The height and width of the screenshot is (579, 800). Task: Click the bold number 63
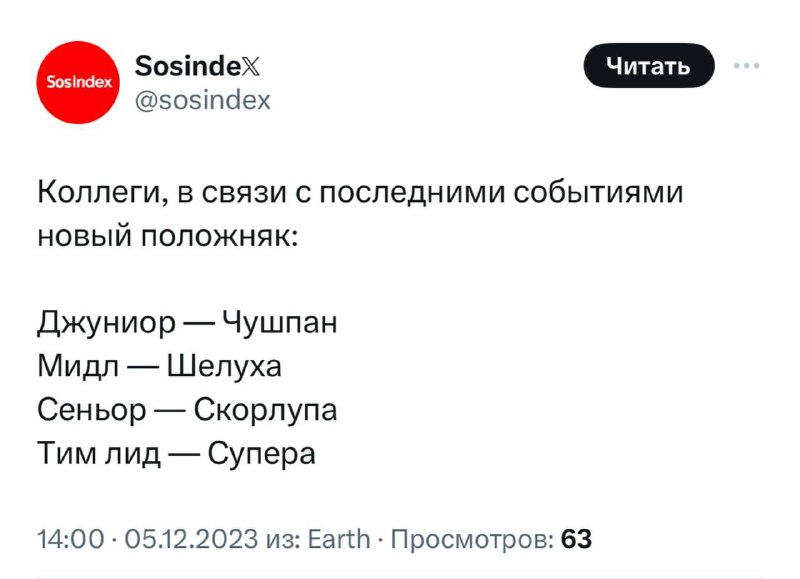577,539
